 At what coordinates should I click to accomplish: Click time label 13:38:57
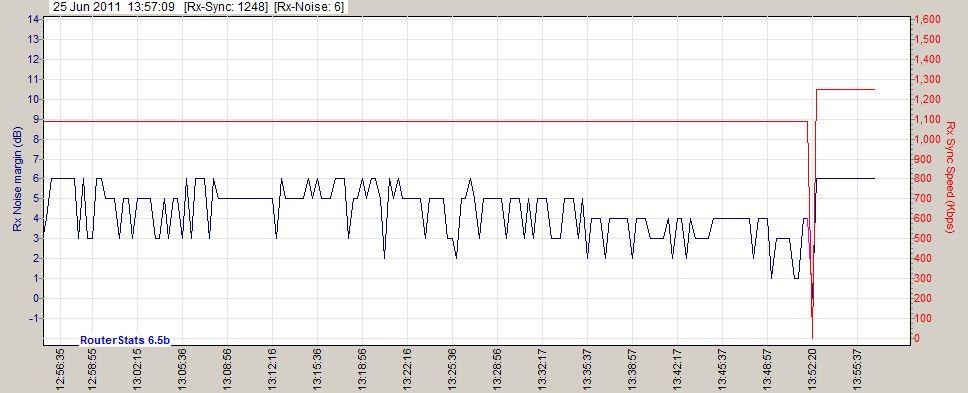point(632,370)
